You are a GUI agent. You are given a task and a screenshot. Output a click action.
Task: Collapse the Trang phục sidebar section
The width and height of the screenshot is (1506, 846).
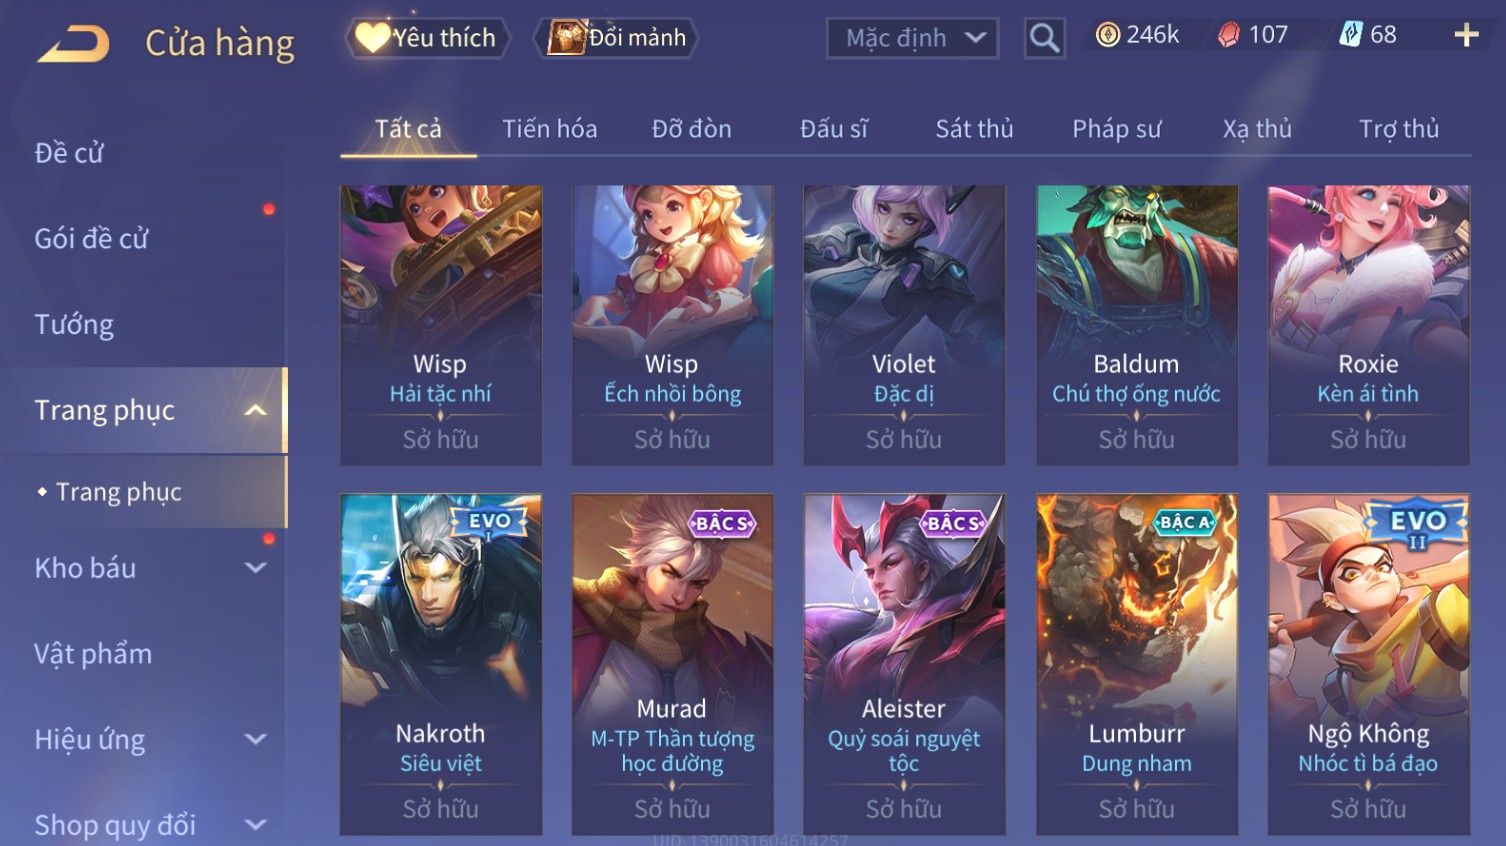click(x=255, y=410)
